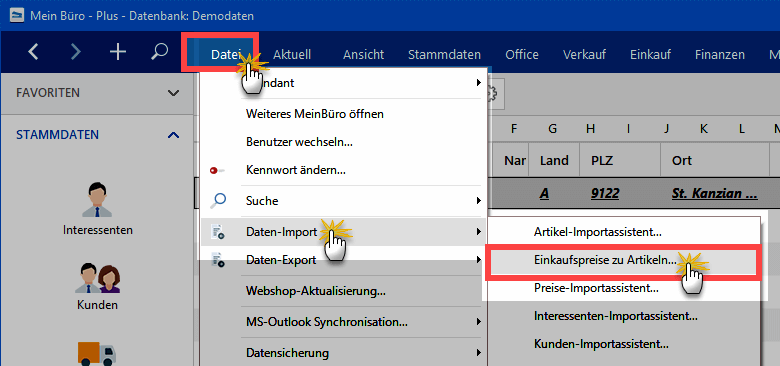
Task: Select Kennwort ändern... entry
Action: pos(344,171)
